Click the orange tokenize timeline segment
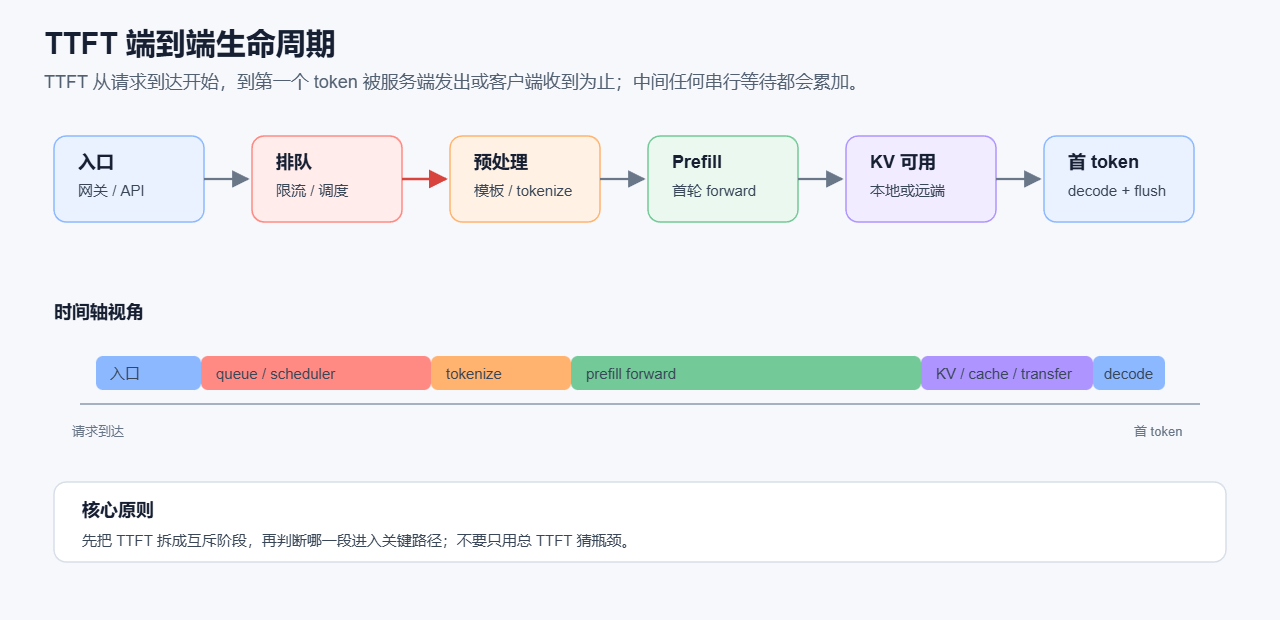This screenshot has width=1280, height=620. click(501, 373)
